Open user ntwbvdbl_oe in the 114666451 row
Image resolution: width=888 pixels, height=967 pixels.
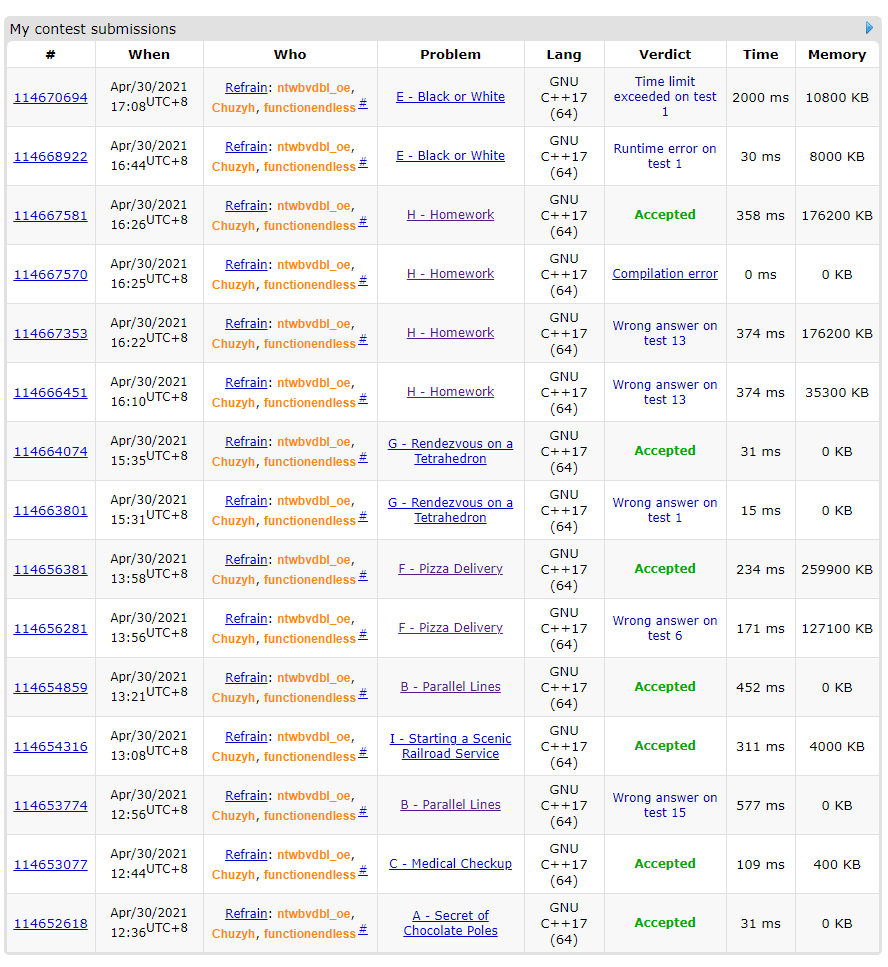314,383
